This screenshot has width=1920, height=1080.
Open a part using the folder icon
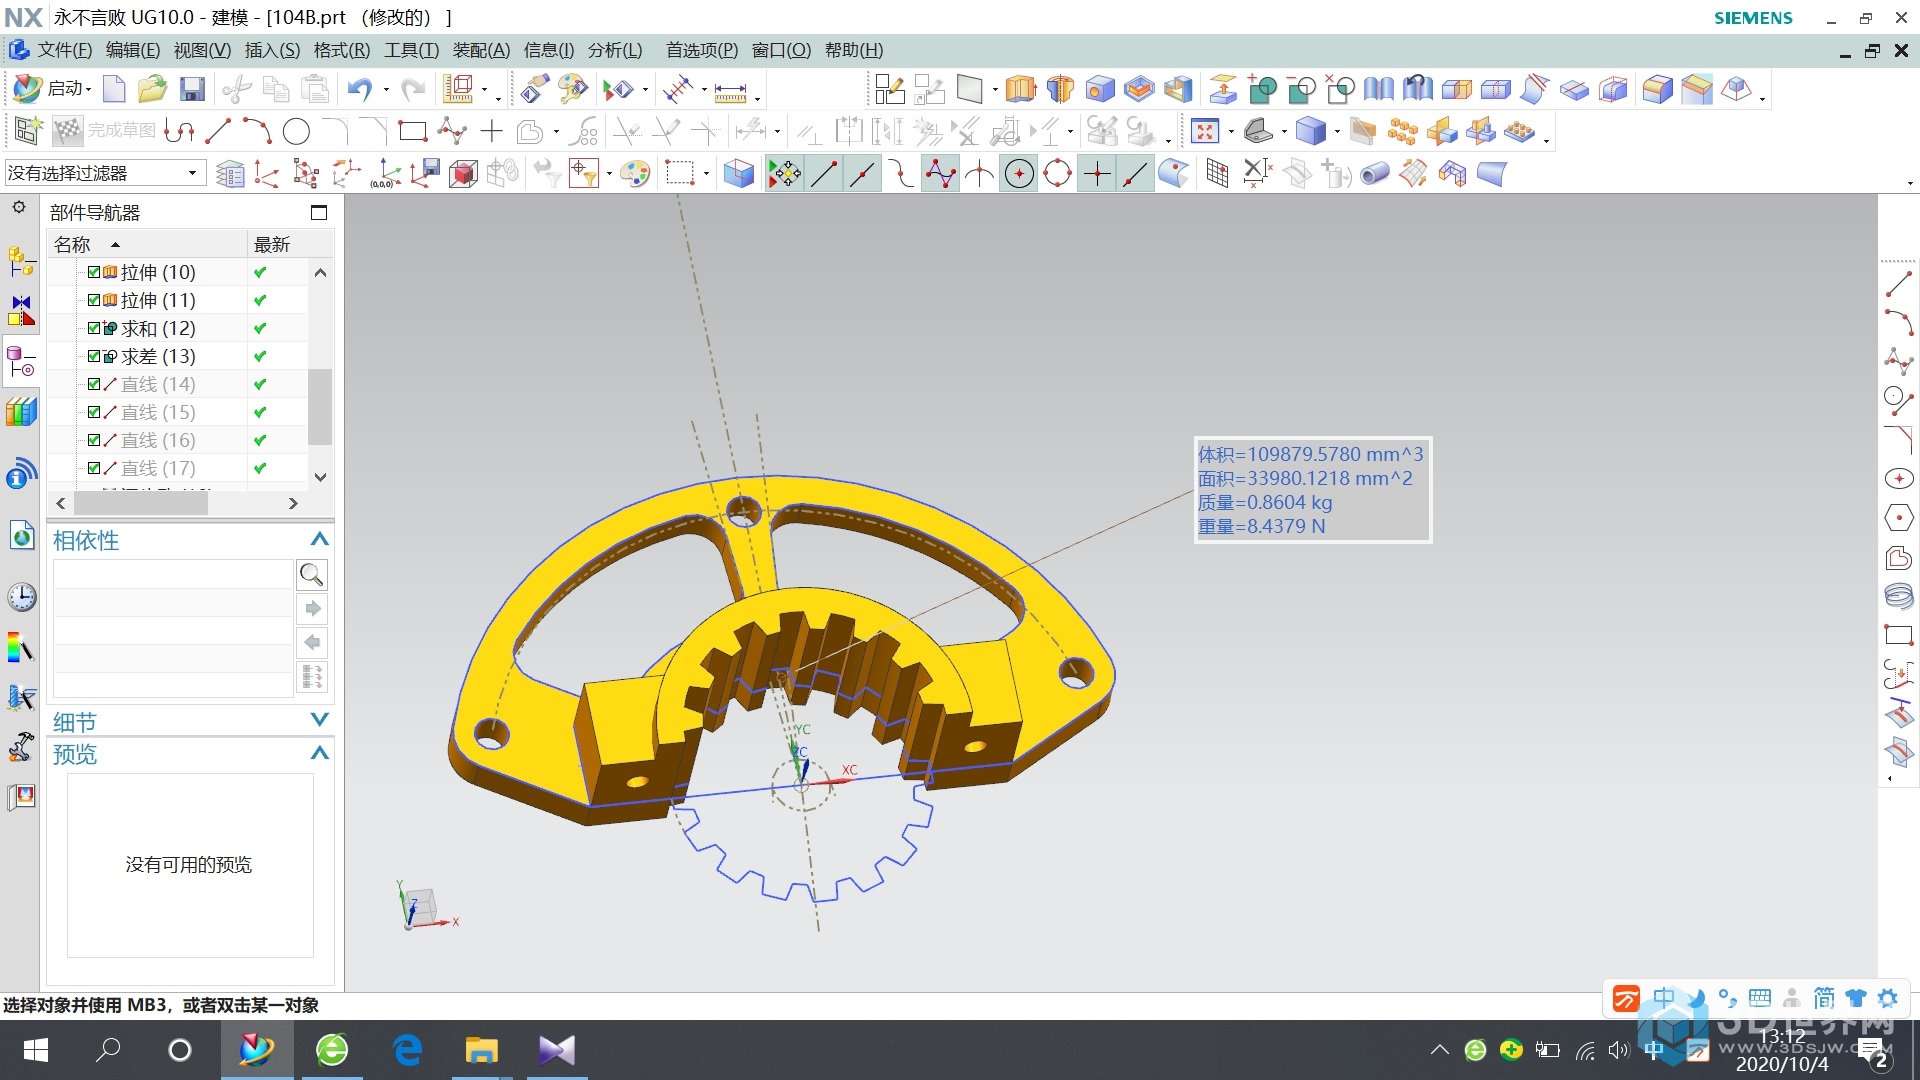point(152,90)
